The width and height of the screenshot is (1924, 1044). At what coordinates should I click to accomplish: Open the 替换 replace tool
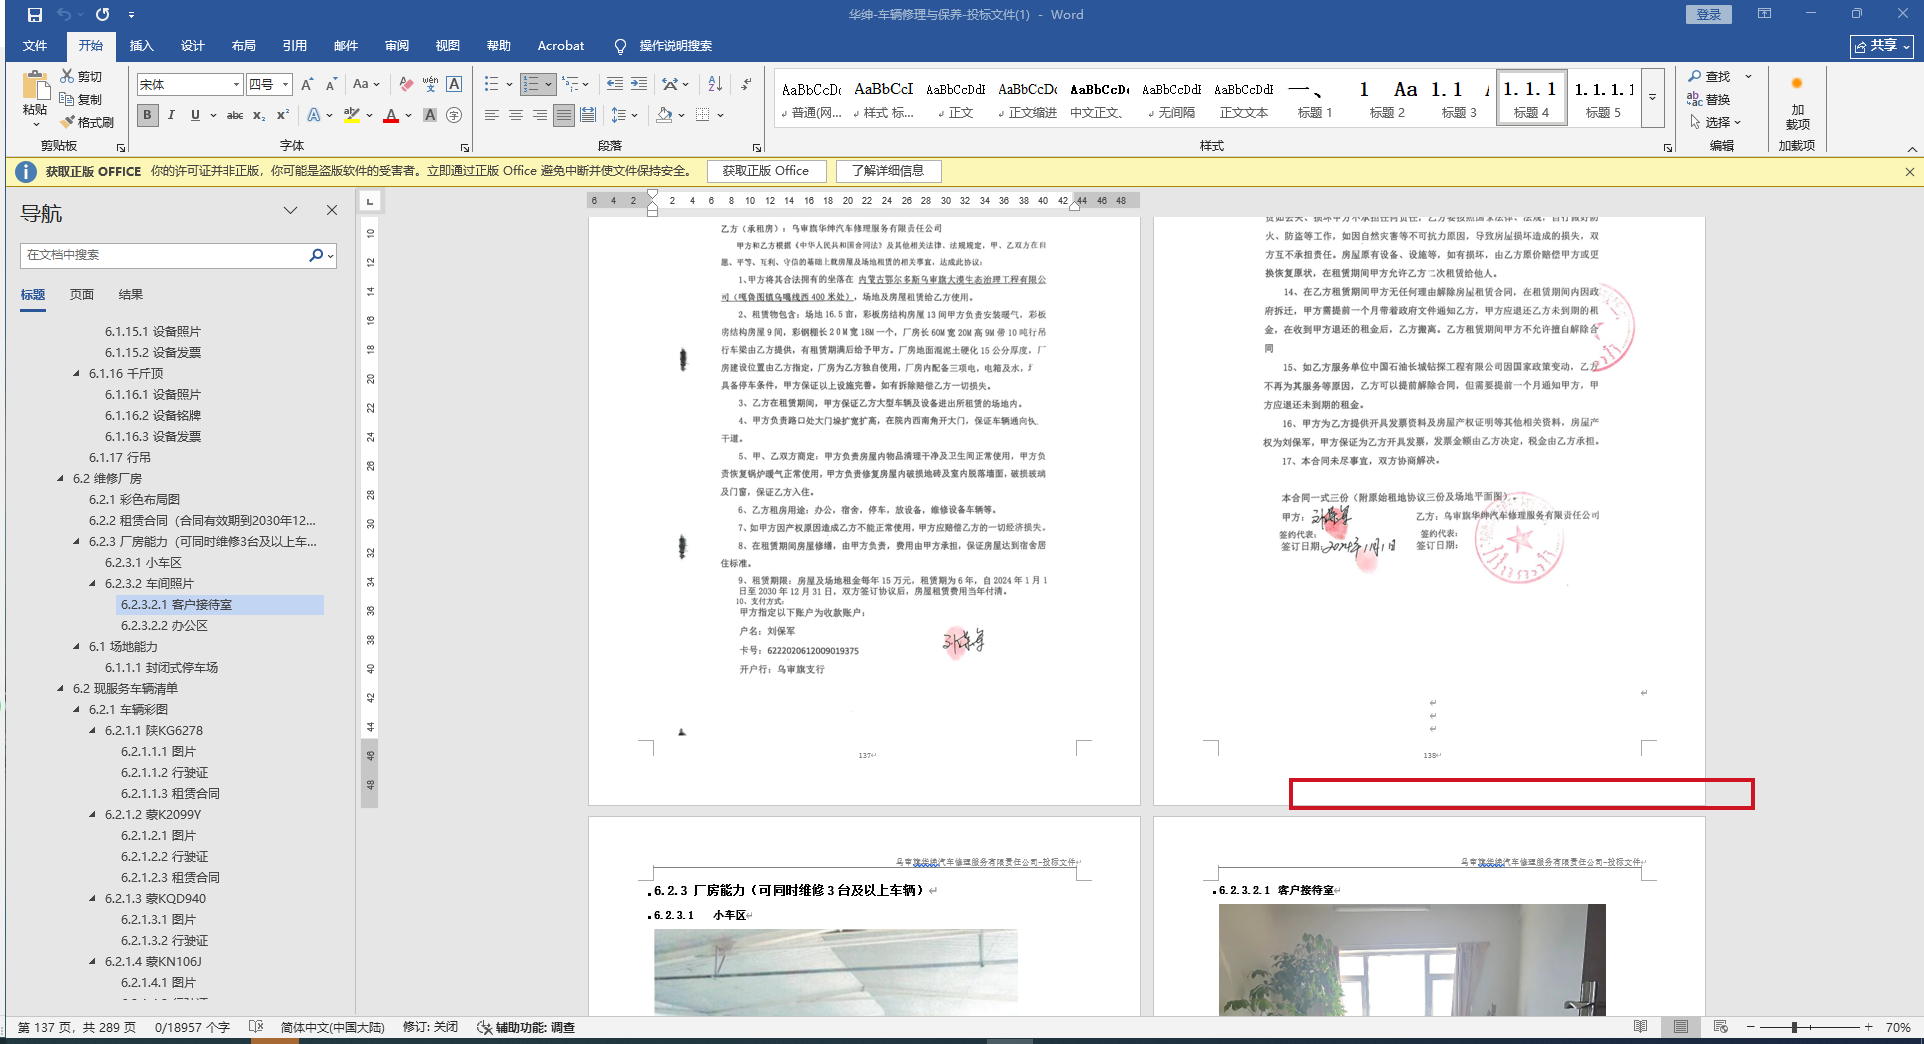coord(1709,99)
